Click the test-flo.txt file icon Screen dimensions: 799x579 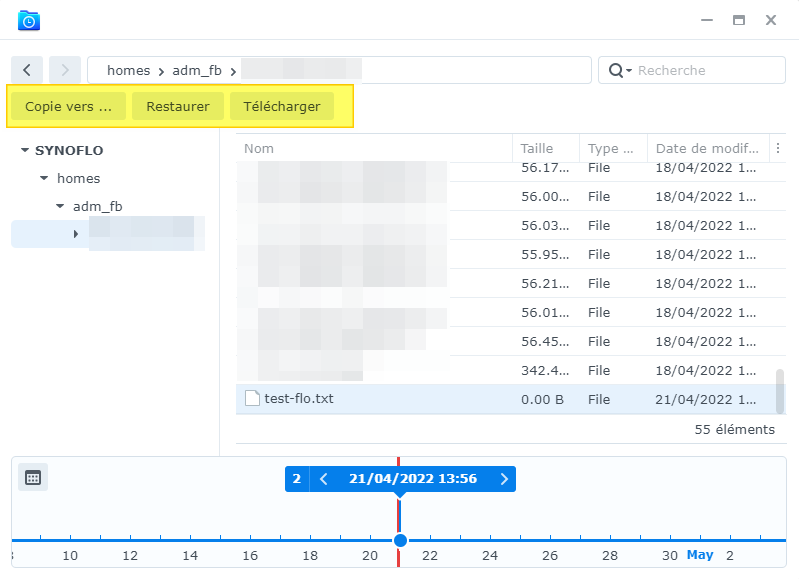click(252, 398)
